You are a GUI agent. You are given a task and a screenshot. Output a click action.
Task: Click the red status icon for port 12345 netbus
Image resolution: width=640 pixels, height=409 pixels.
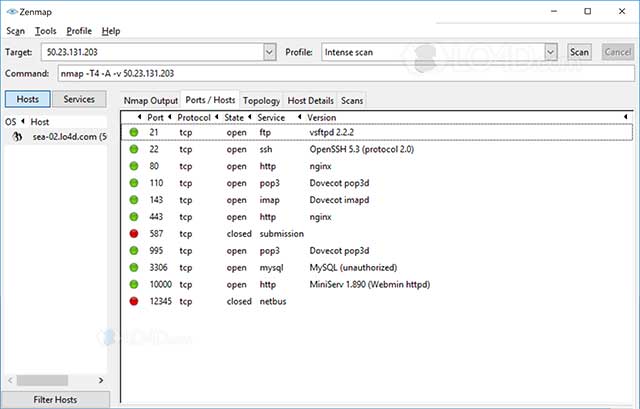click(133, 302)
